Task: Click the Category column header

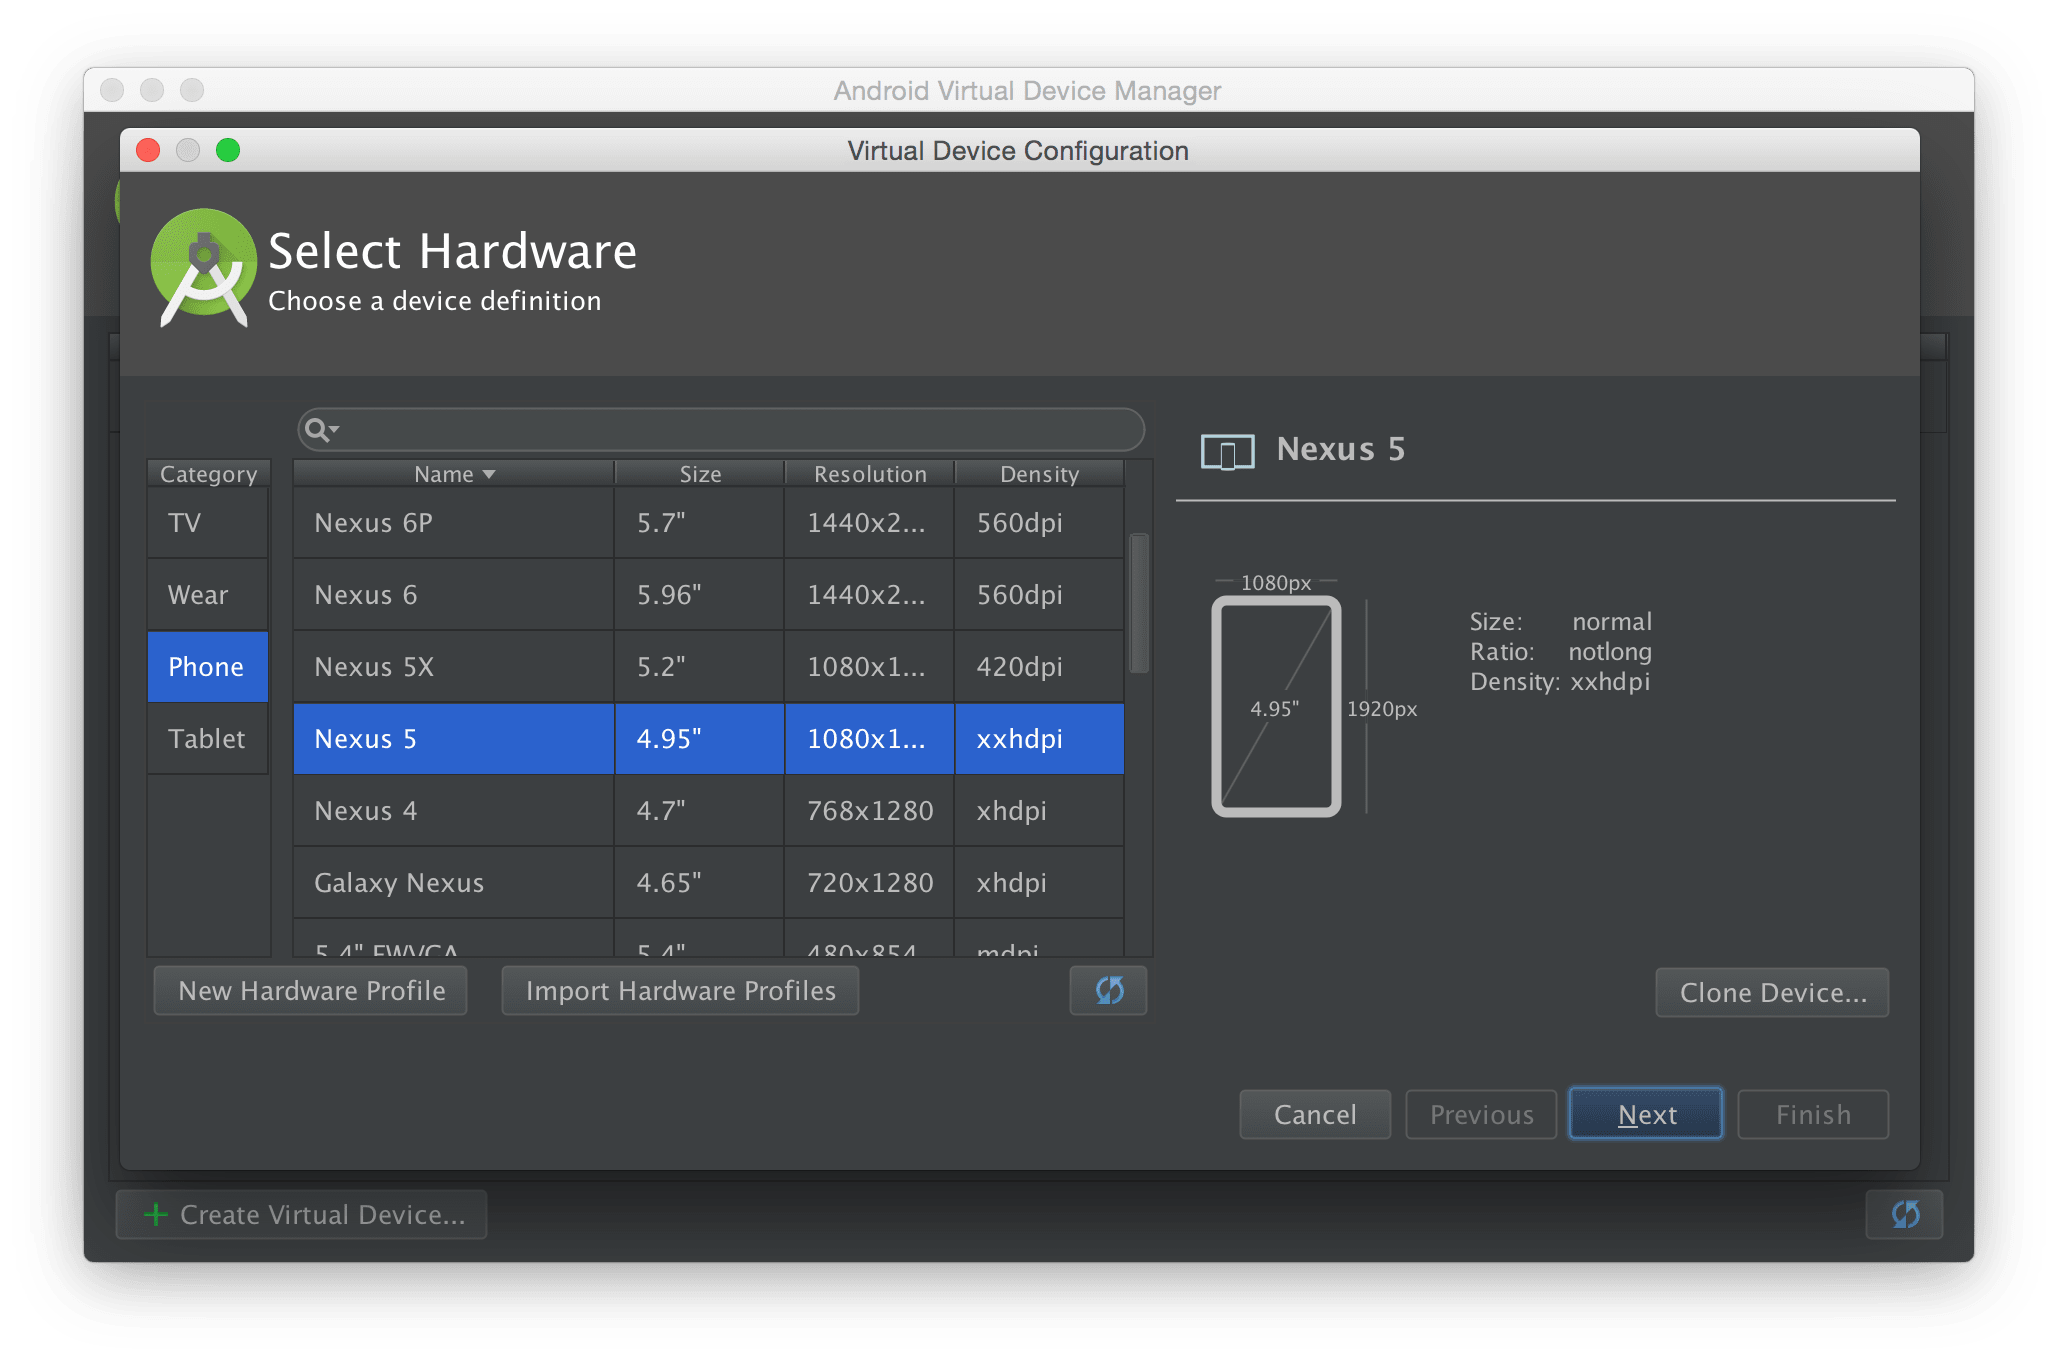Action: 209,474
